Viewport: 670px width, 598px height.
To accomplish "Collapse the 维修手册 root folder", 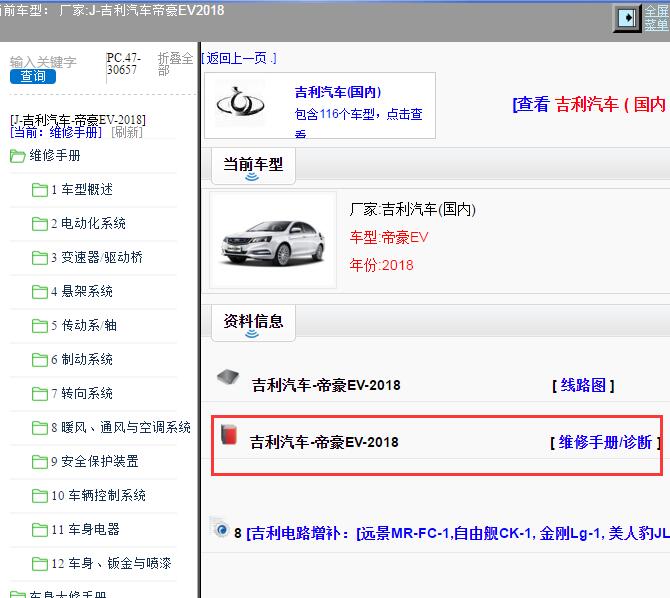I will pyautogui.click(x=18, y=156).
